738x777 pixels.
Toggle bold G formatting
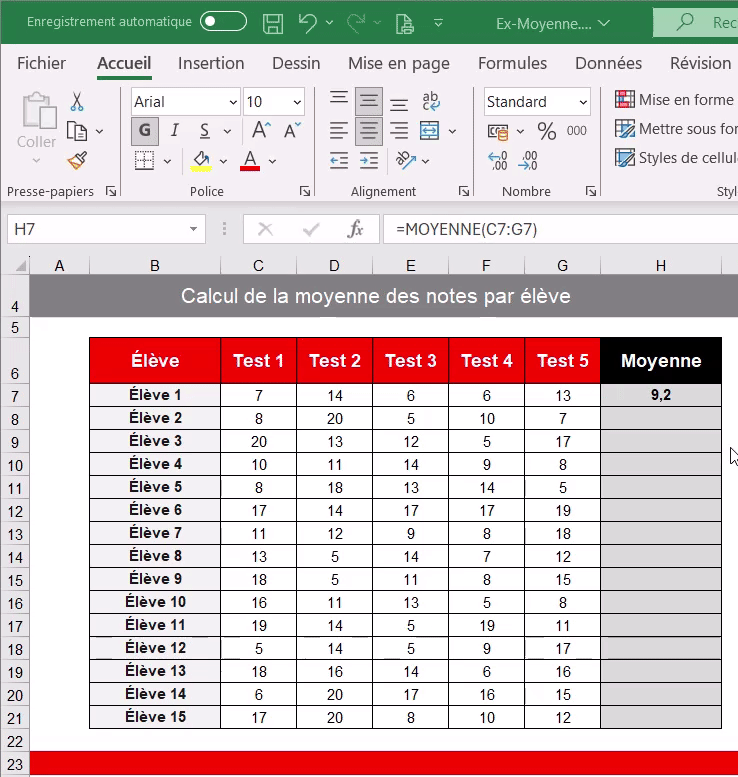pyautogui.click(x=145, y=131)
